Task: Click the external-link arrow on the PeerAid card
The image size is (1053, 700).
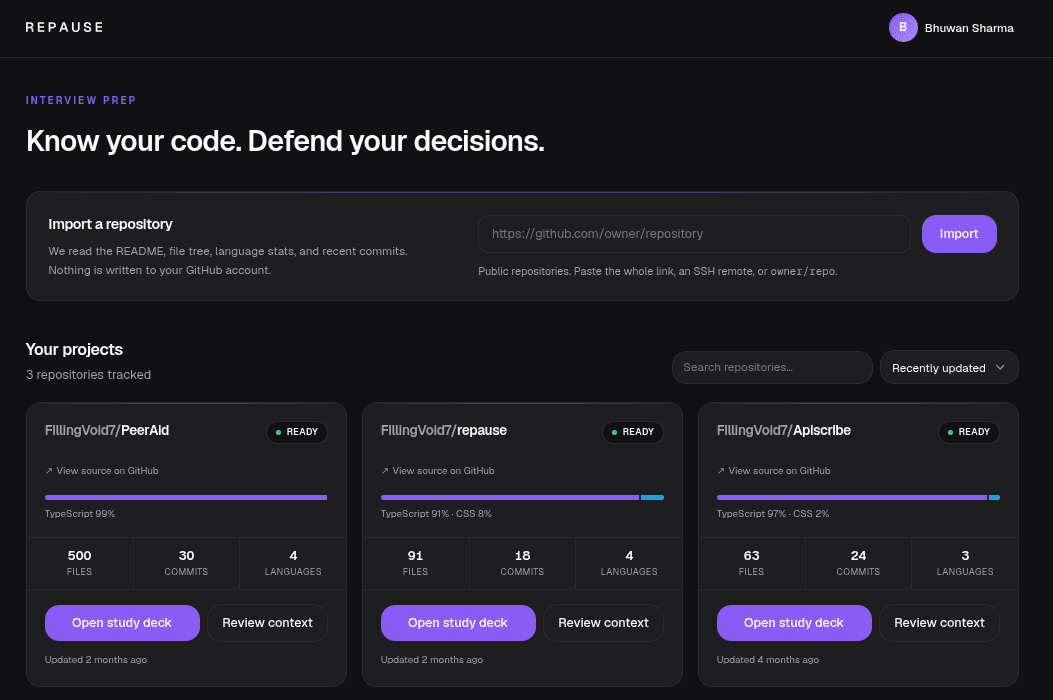Action: coord(49,471)
